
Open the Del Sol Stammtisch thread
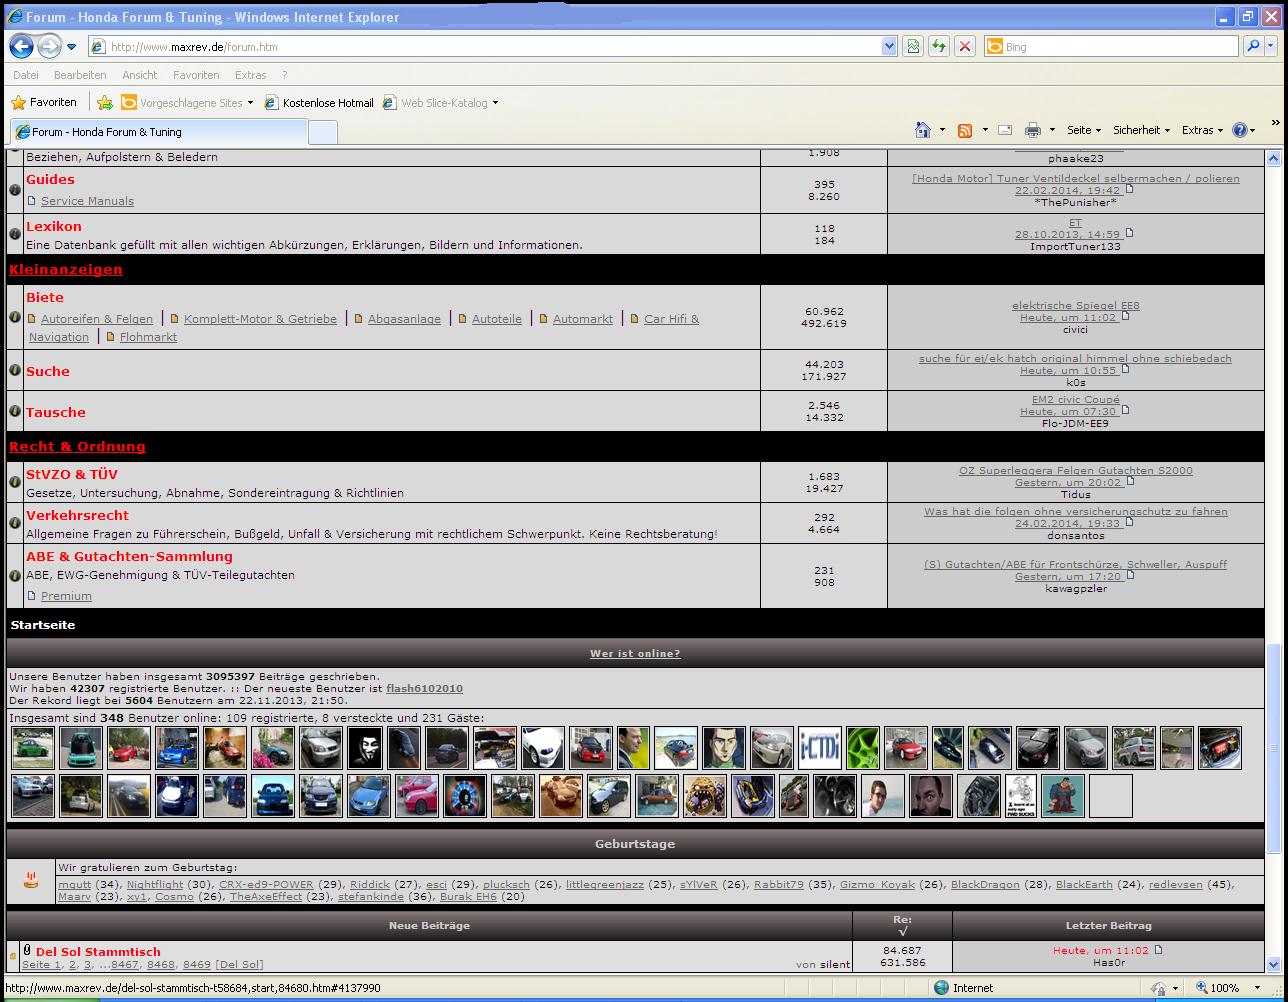coord(98,951)
